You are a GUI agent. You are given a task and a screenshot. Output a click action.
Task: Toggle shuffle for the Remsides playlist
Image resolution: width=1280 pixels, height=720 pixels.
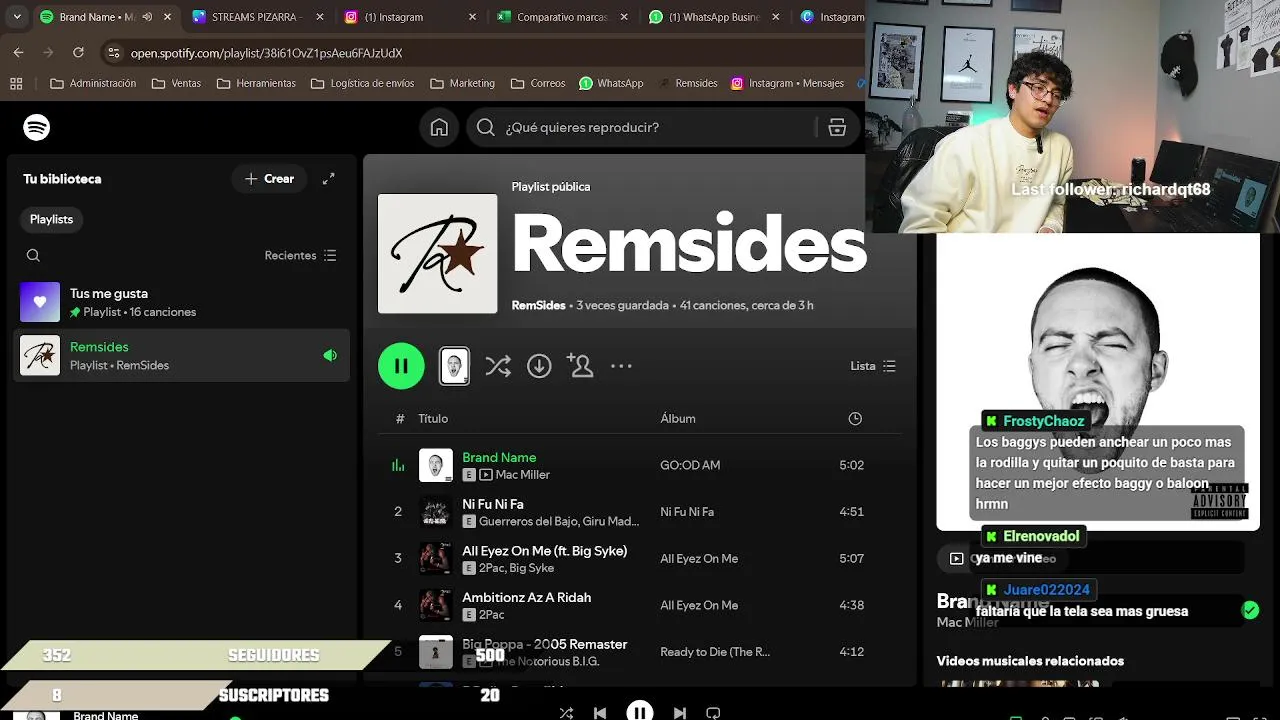(x=498, y=366)
